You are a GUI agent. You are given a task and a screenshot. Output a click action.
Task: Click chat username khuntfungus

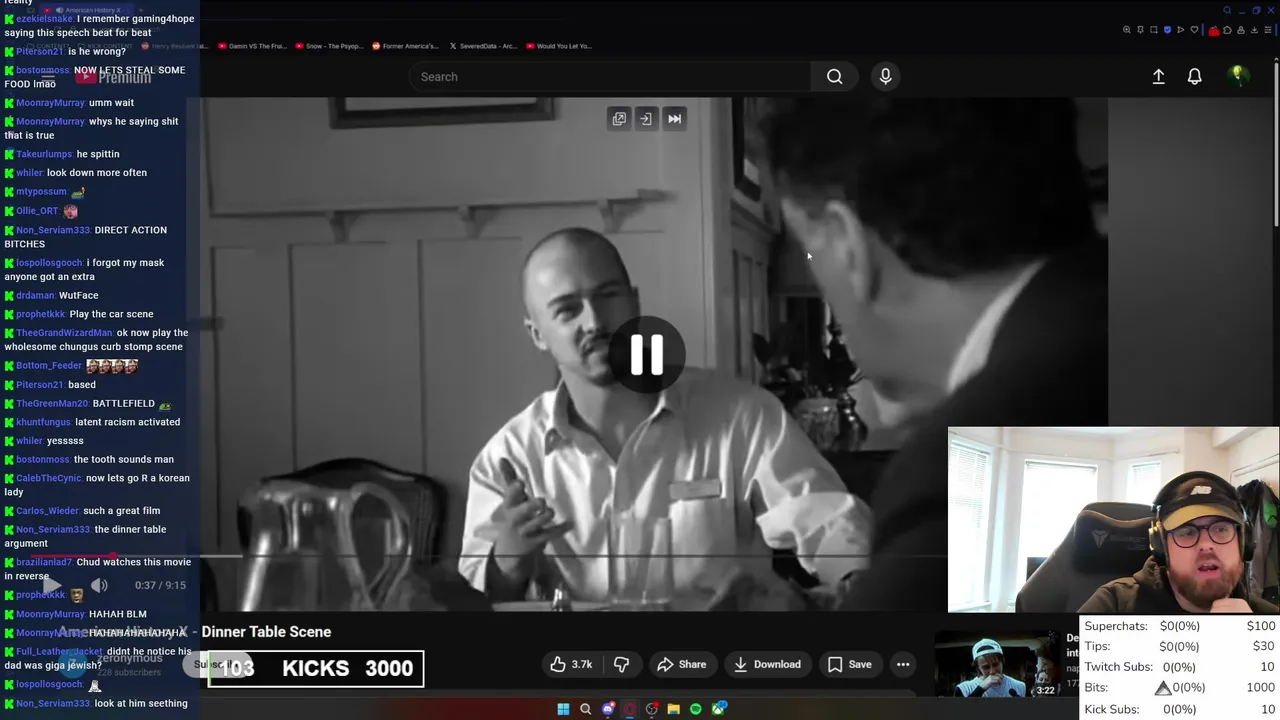point(44,422)
